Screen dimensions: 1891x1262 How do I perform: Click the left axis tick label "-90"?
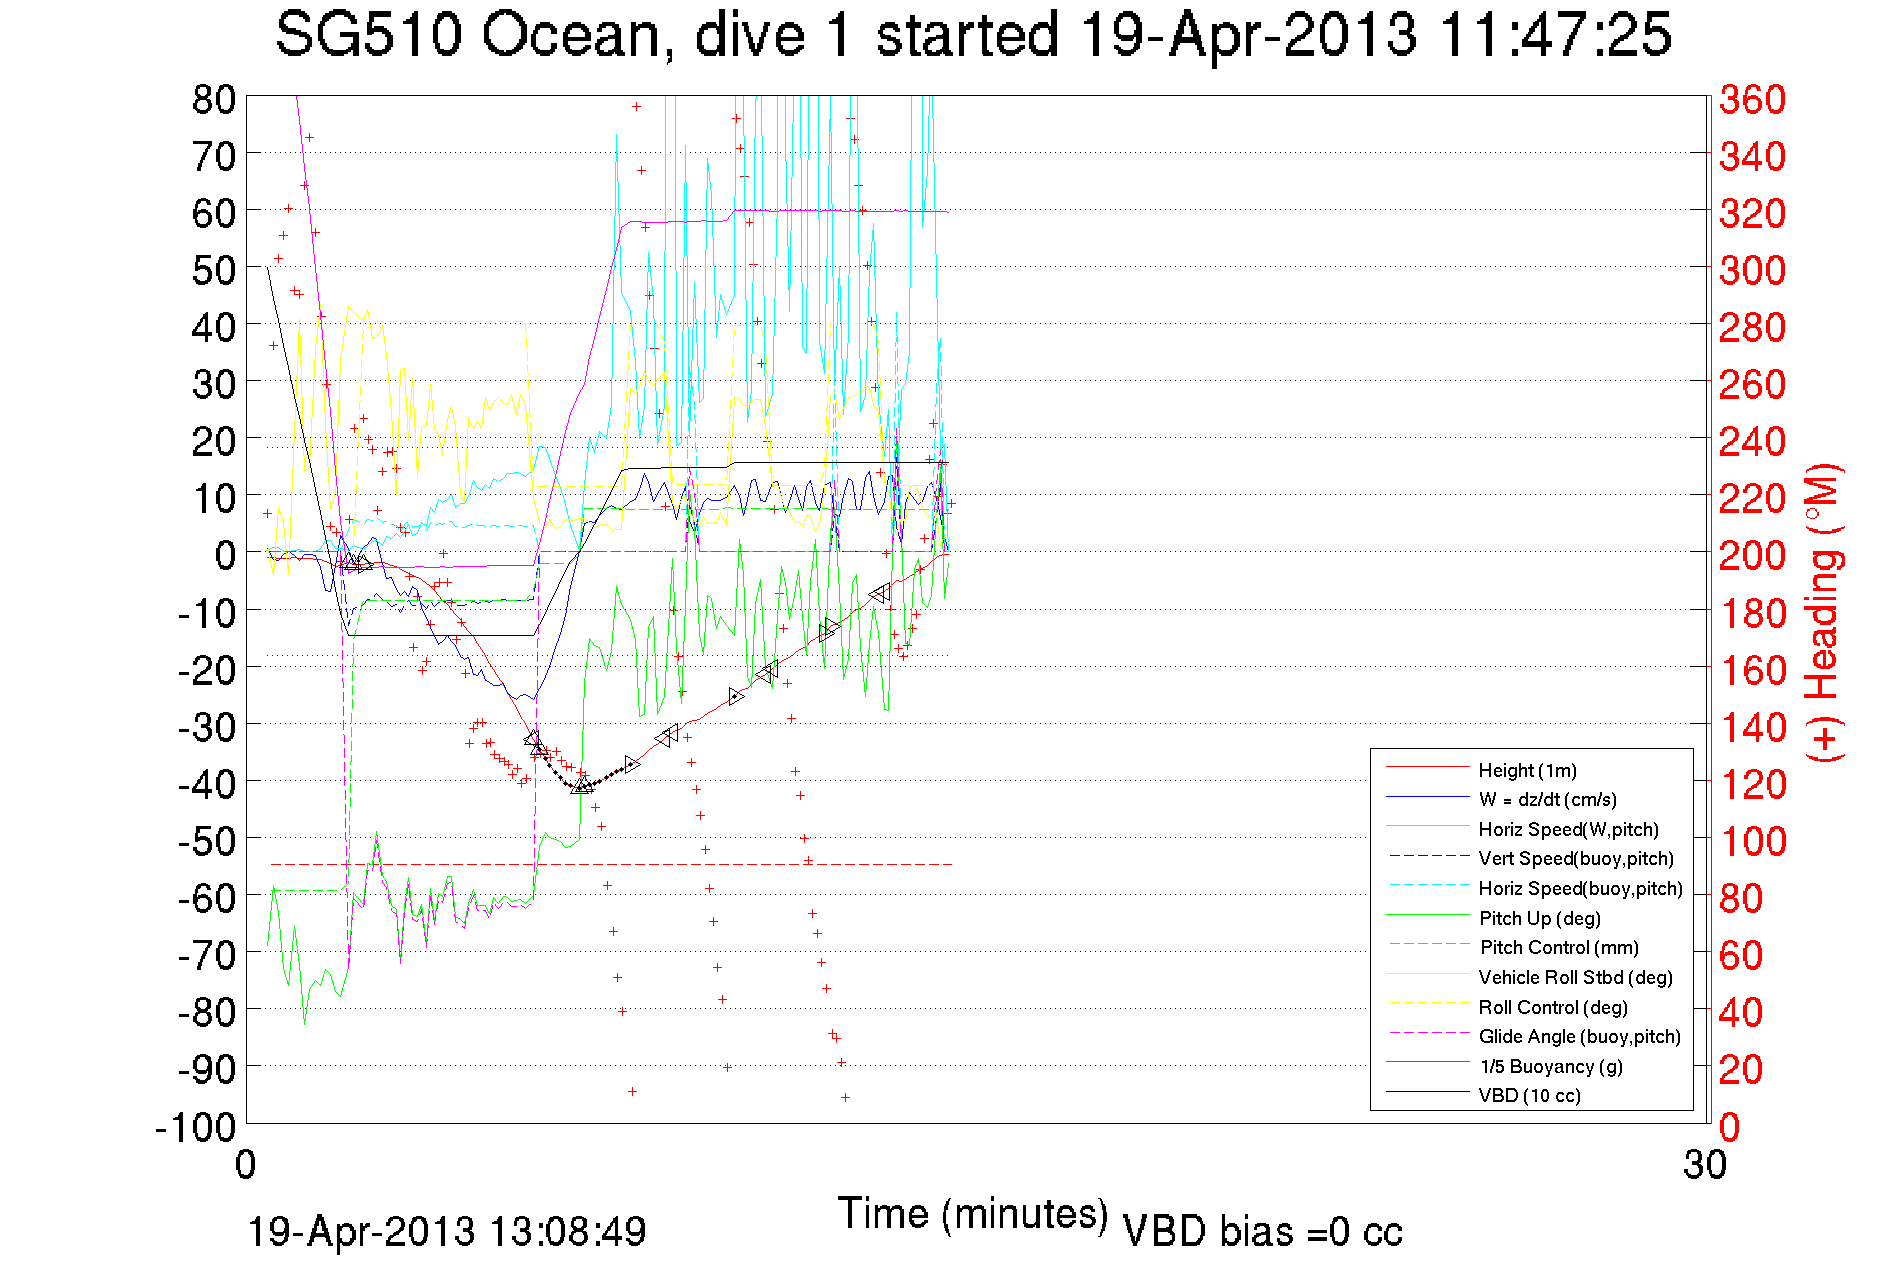(206, 1068)
